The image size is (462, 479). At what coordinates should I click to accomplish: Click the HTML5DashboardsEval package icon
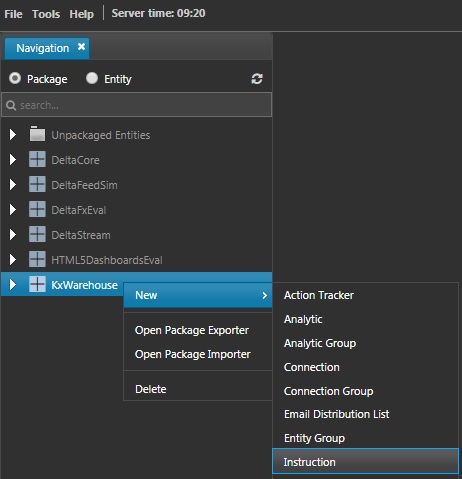tap(37, 259)
